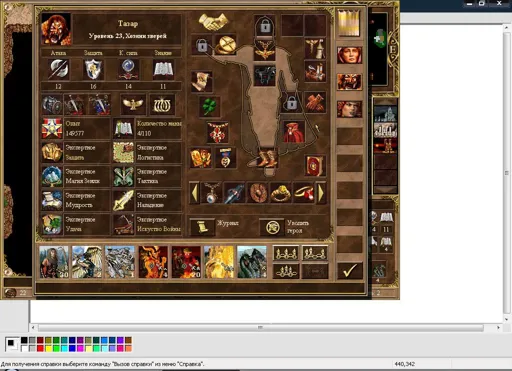512x371 pixels.
Task: Select the Expert Offense sword skill icon
Action: tap(123, 200)
